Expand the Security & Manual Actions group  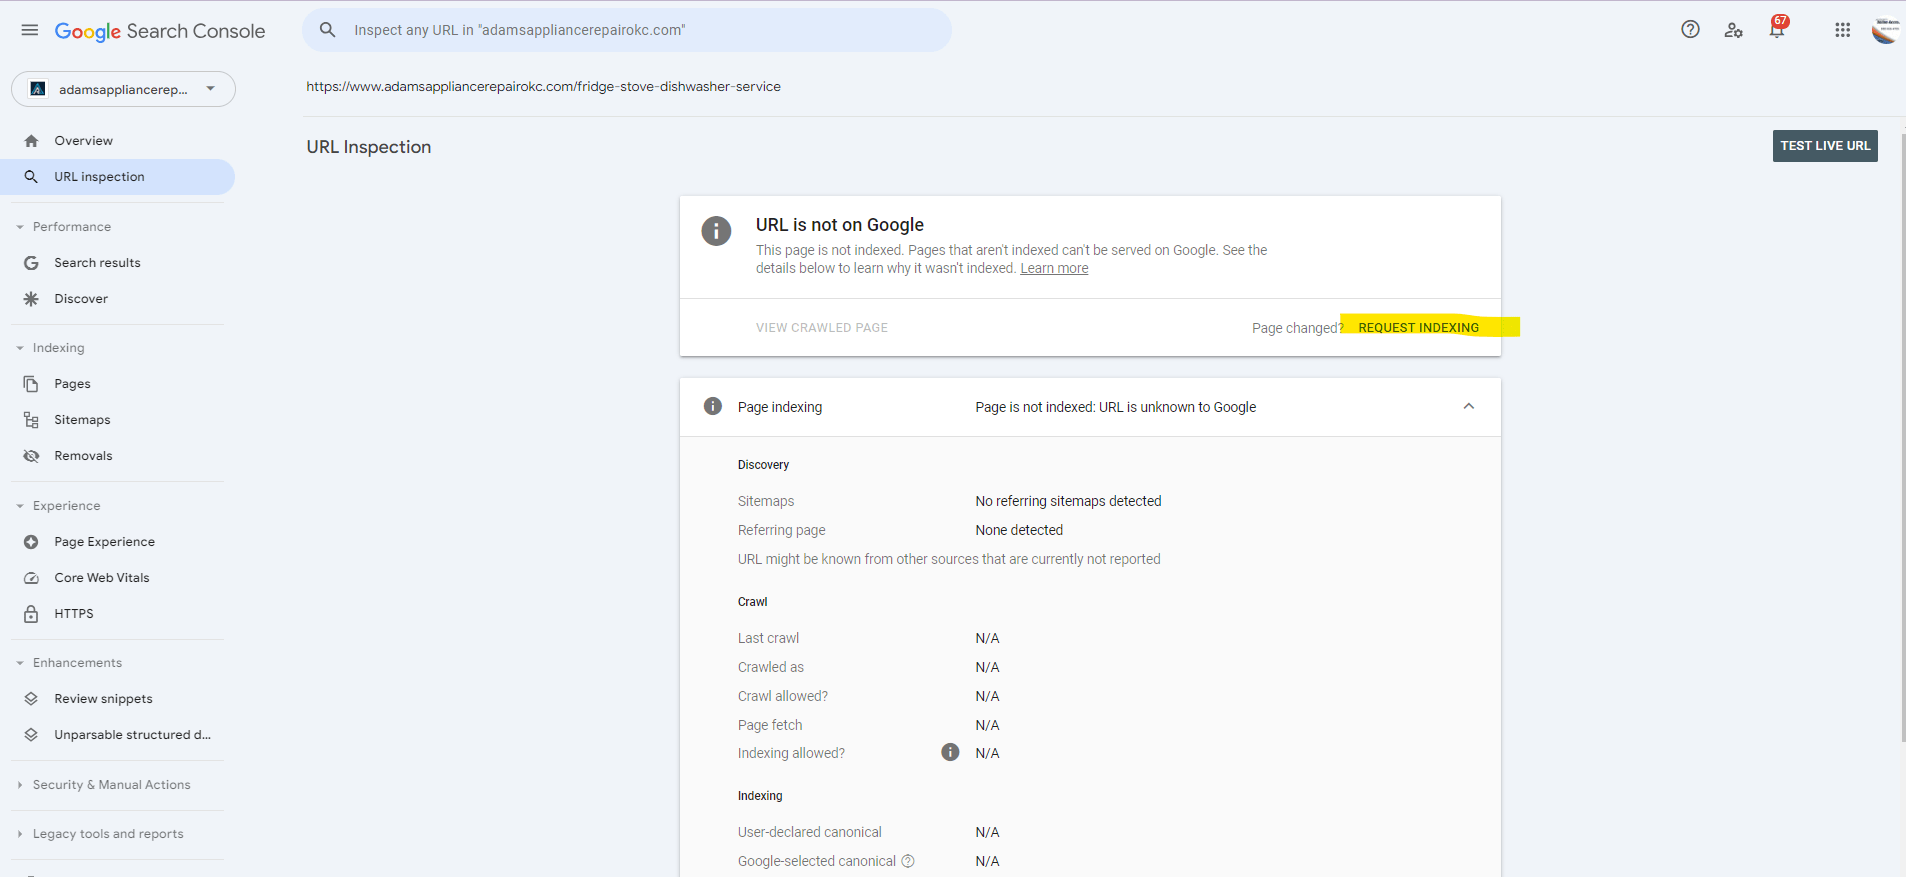20,785
